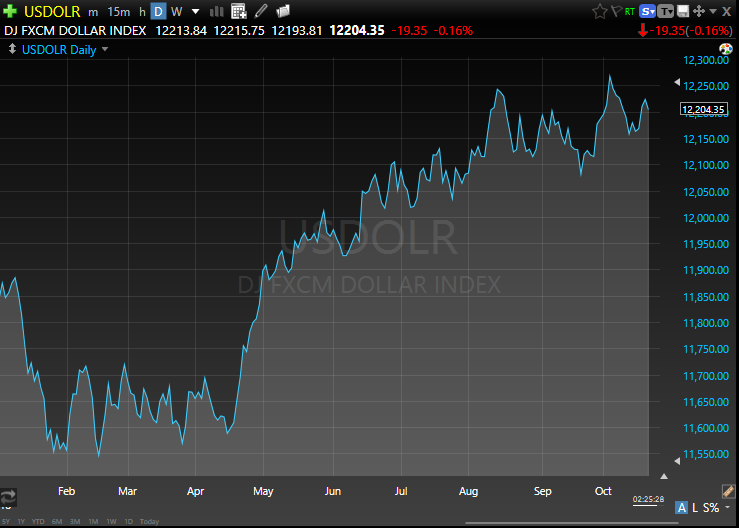Add to favorites with the star icon
739x528 pixels.
click(x=599, y=11)
